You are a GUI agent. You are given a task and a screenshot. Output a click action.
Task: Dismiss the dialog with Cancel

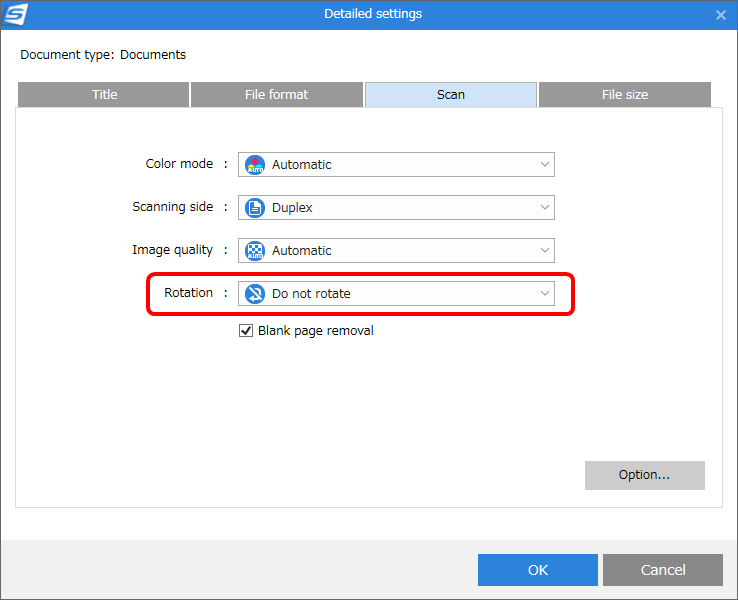tap(663, 570)
